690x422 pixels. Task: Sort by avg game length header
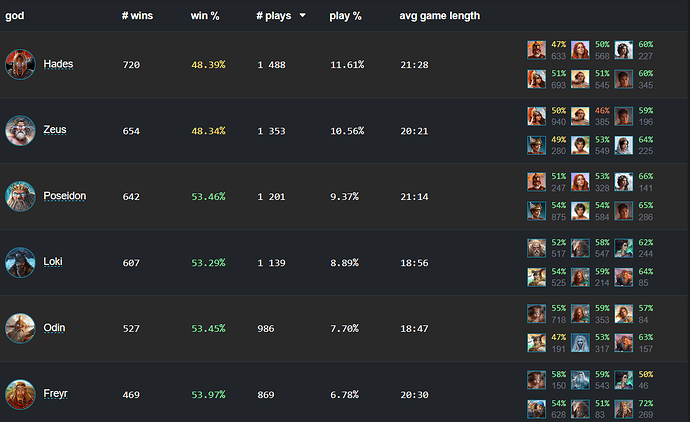(440, 16)
